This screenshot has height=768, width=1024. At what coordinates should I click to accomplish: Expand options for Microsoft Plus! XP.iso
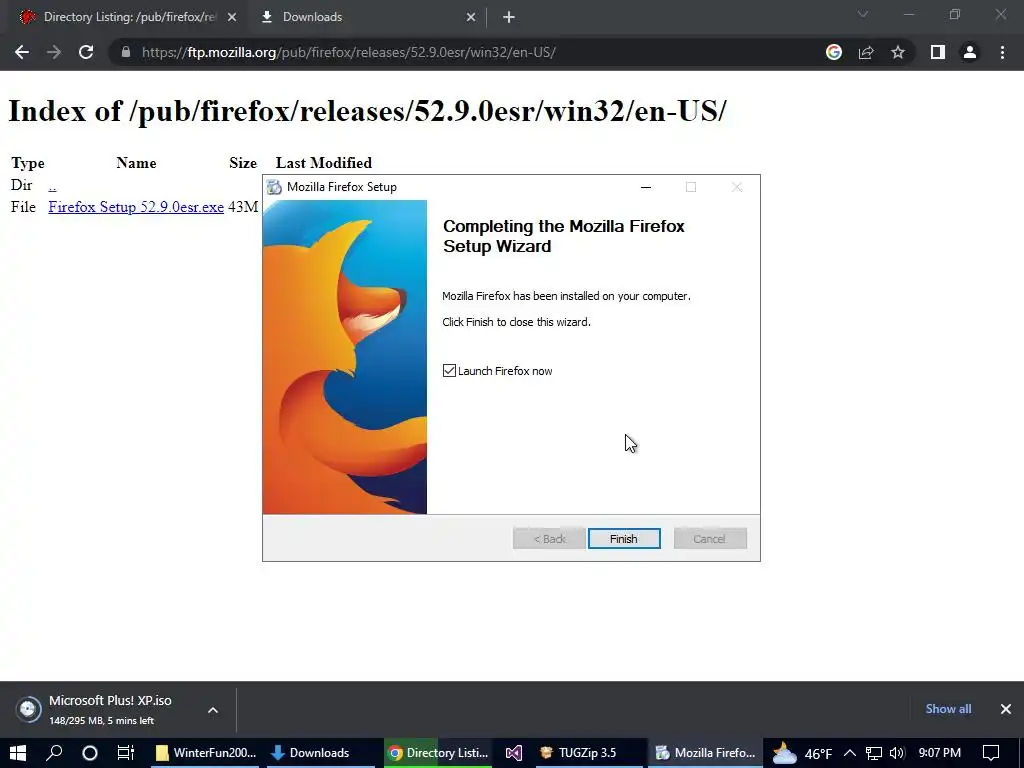[213, 710]
